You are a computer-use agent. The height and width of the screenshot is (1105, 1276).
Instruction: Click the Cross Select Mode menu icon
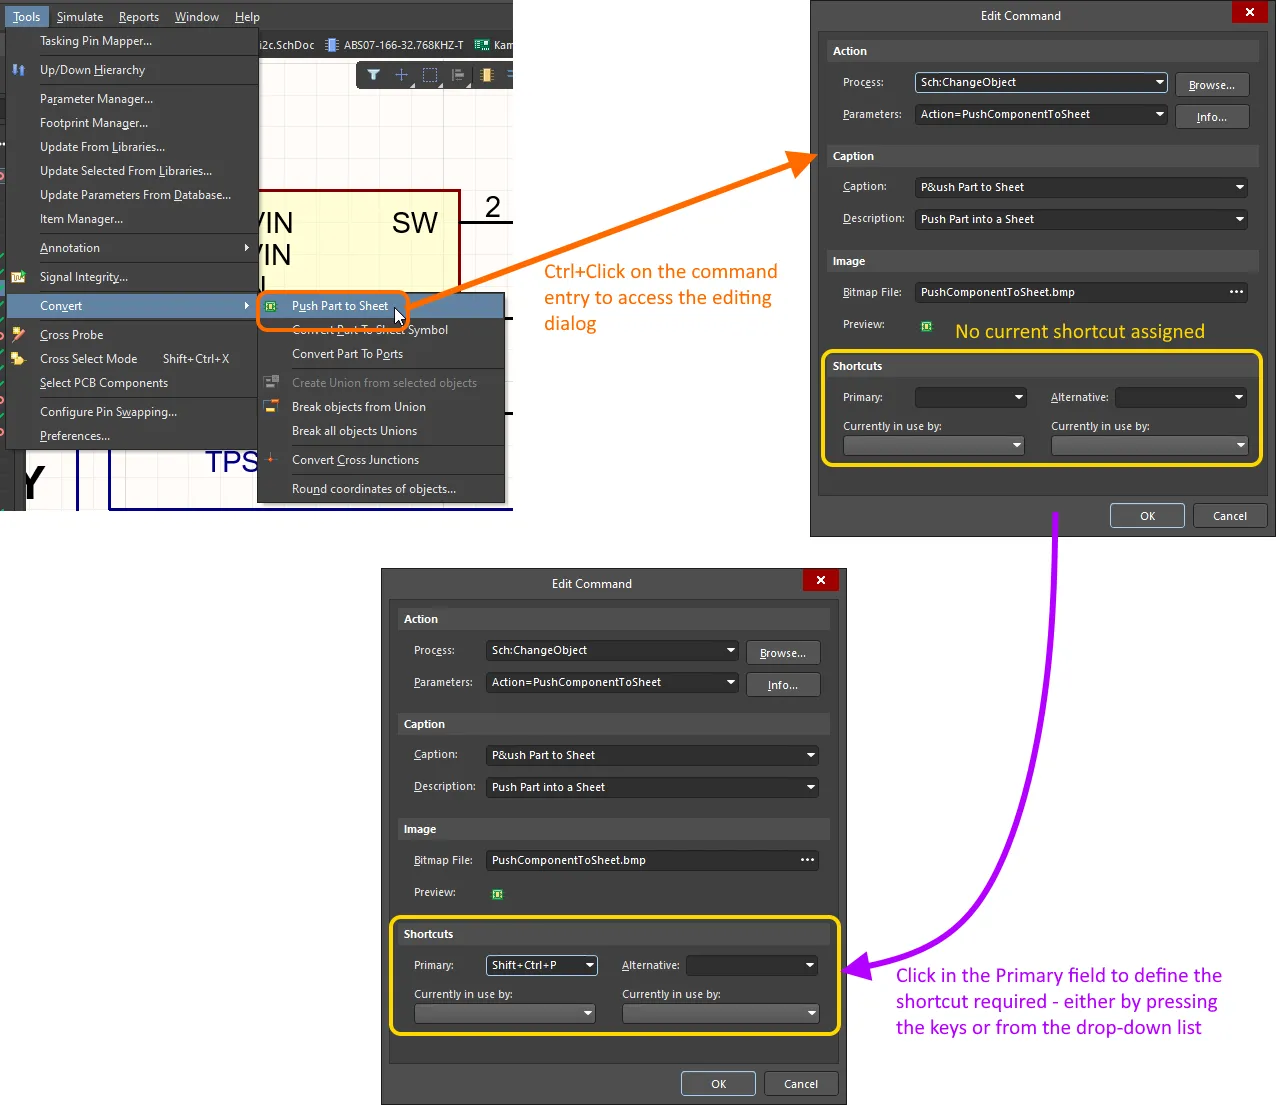click(x=18, y=359)
